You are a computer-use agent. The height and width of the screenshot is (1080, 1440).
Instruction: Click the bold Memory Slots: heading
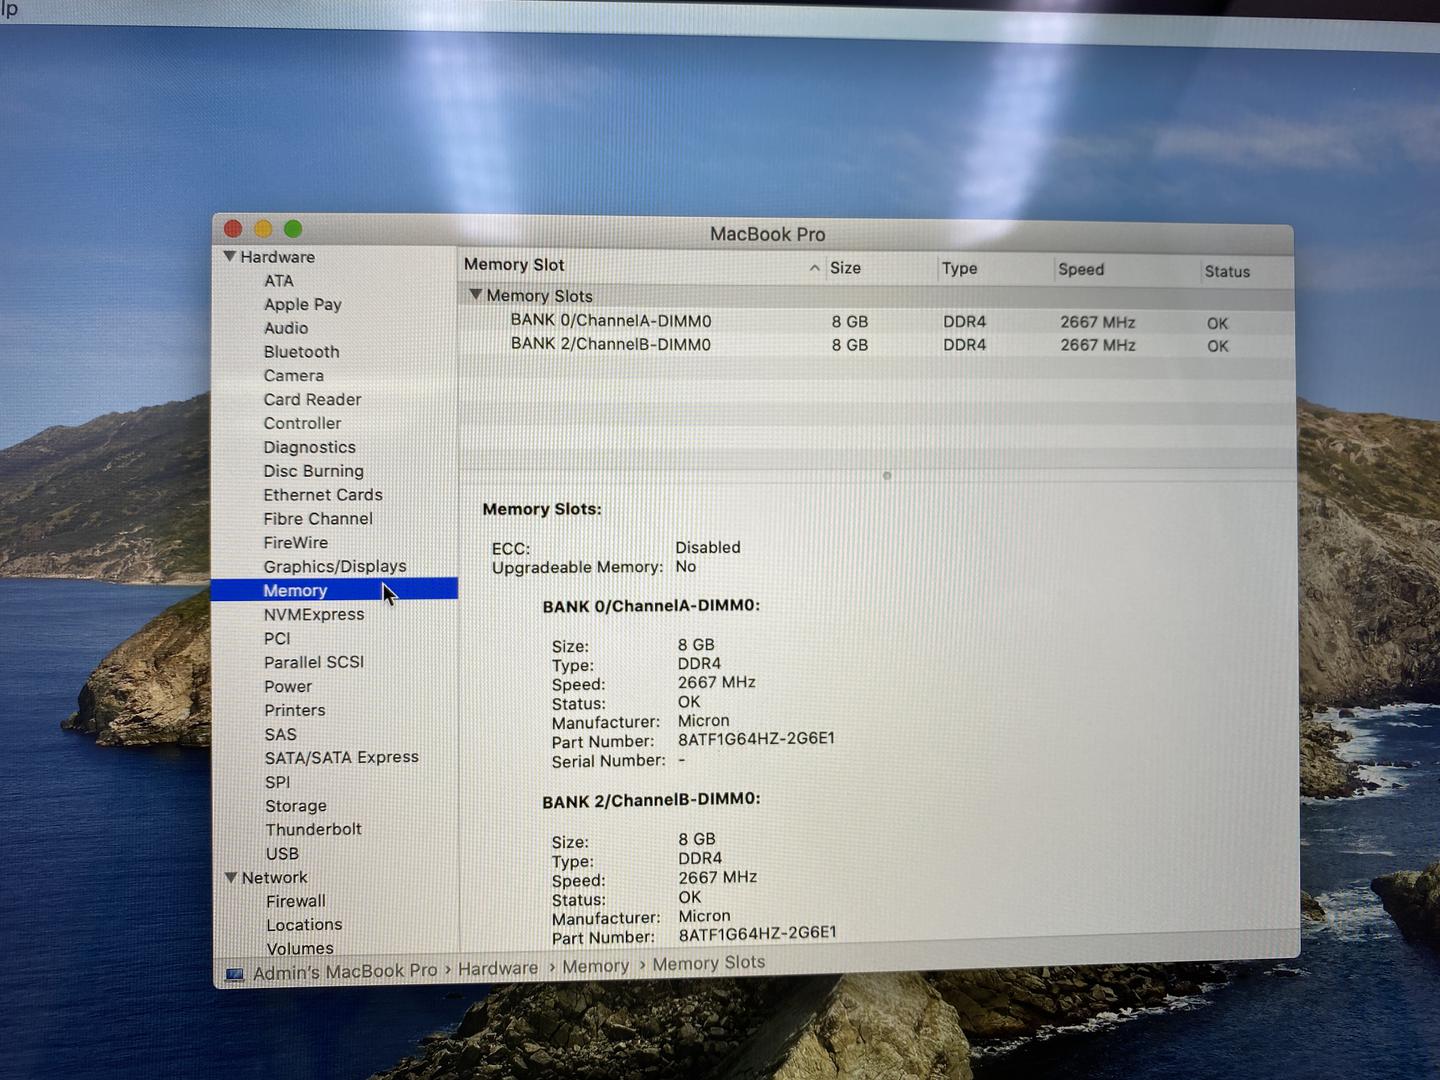click(542, 510)
